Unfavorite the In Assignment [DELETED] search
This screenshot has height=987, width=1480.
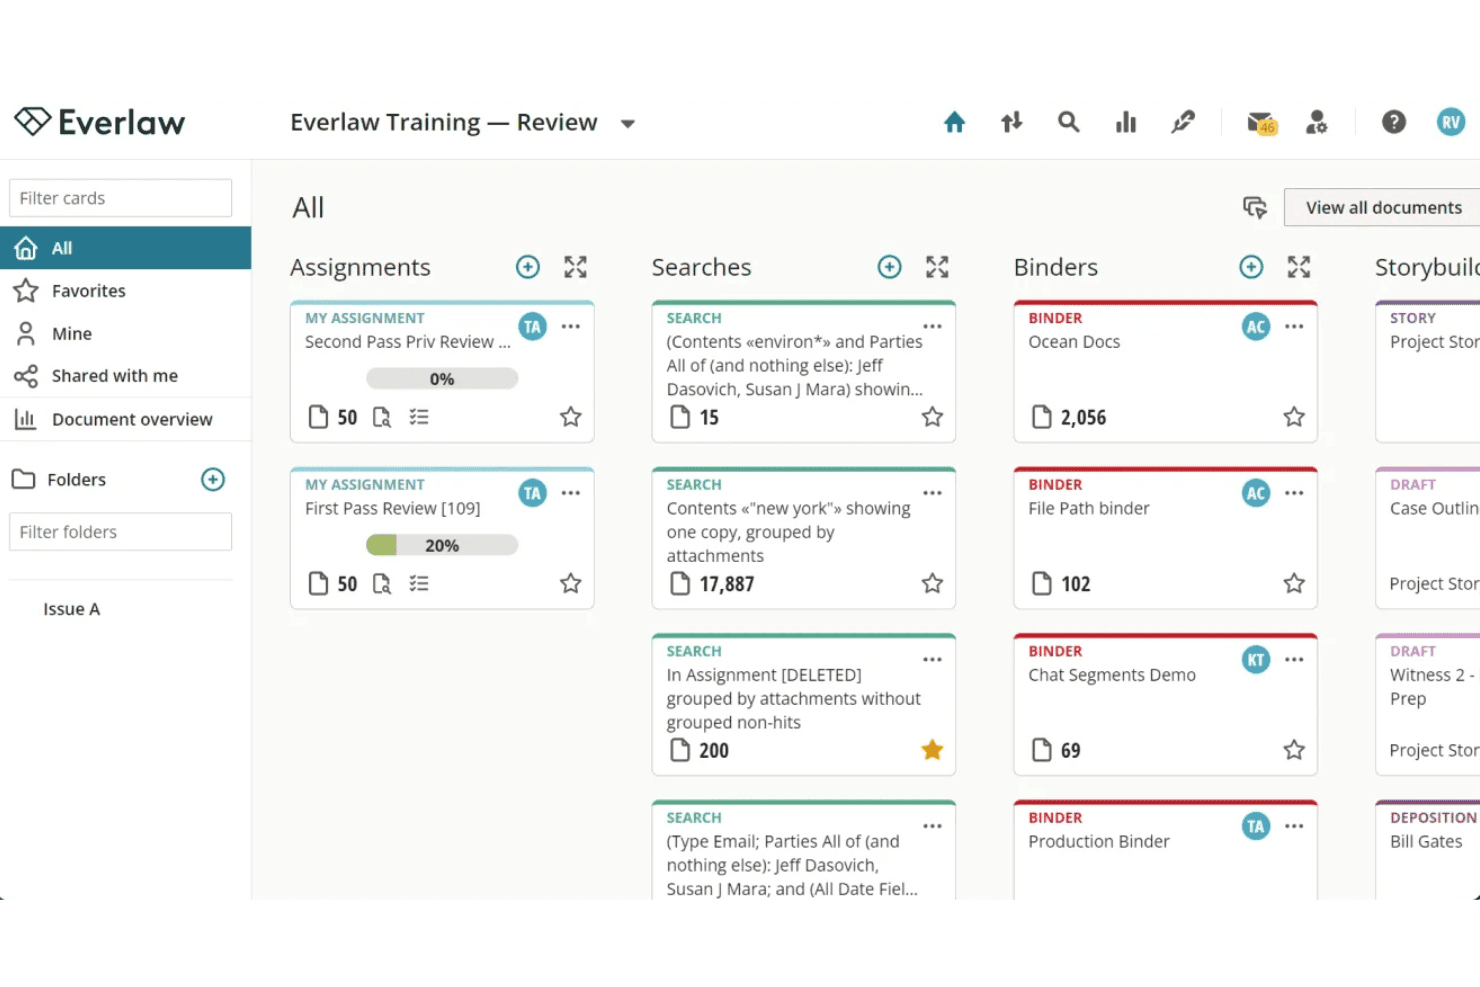pos(933,750)
